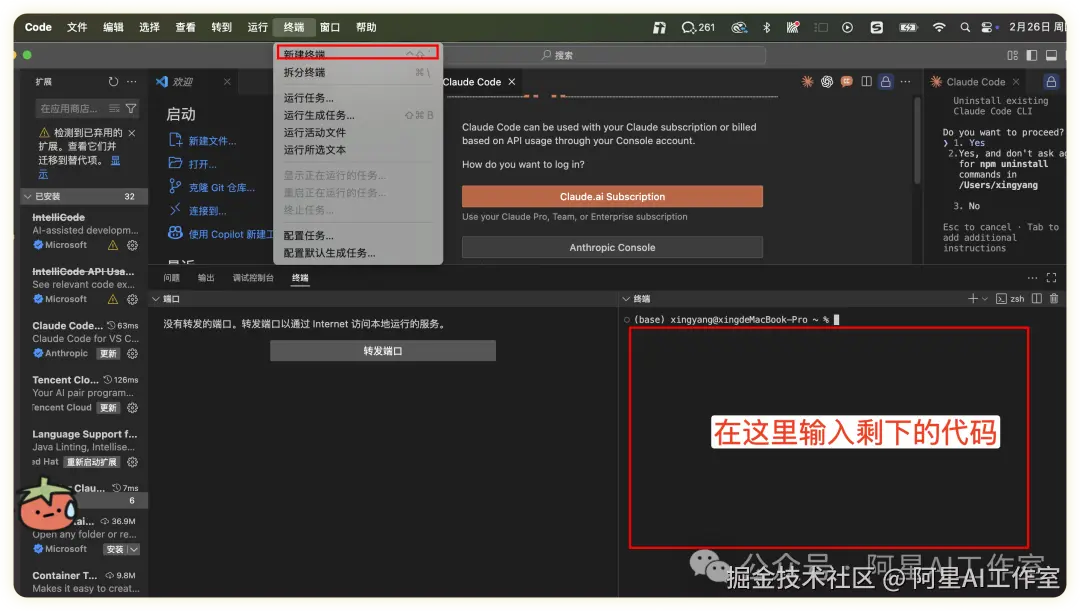The image size is (1080, 611).
Task: Collapse the 终端 section header
Action: point(626,299)
